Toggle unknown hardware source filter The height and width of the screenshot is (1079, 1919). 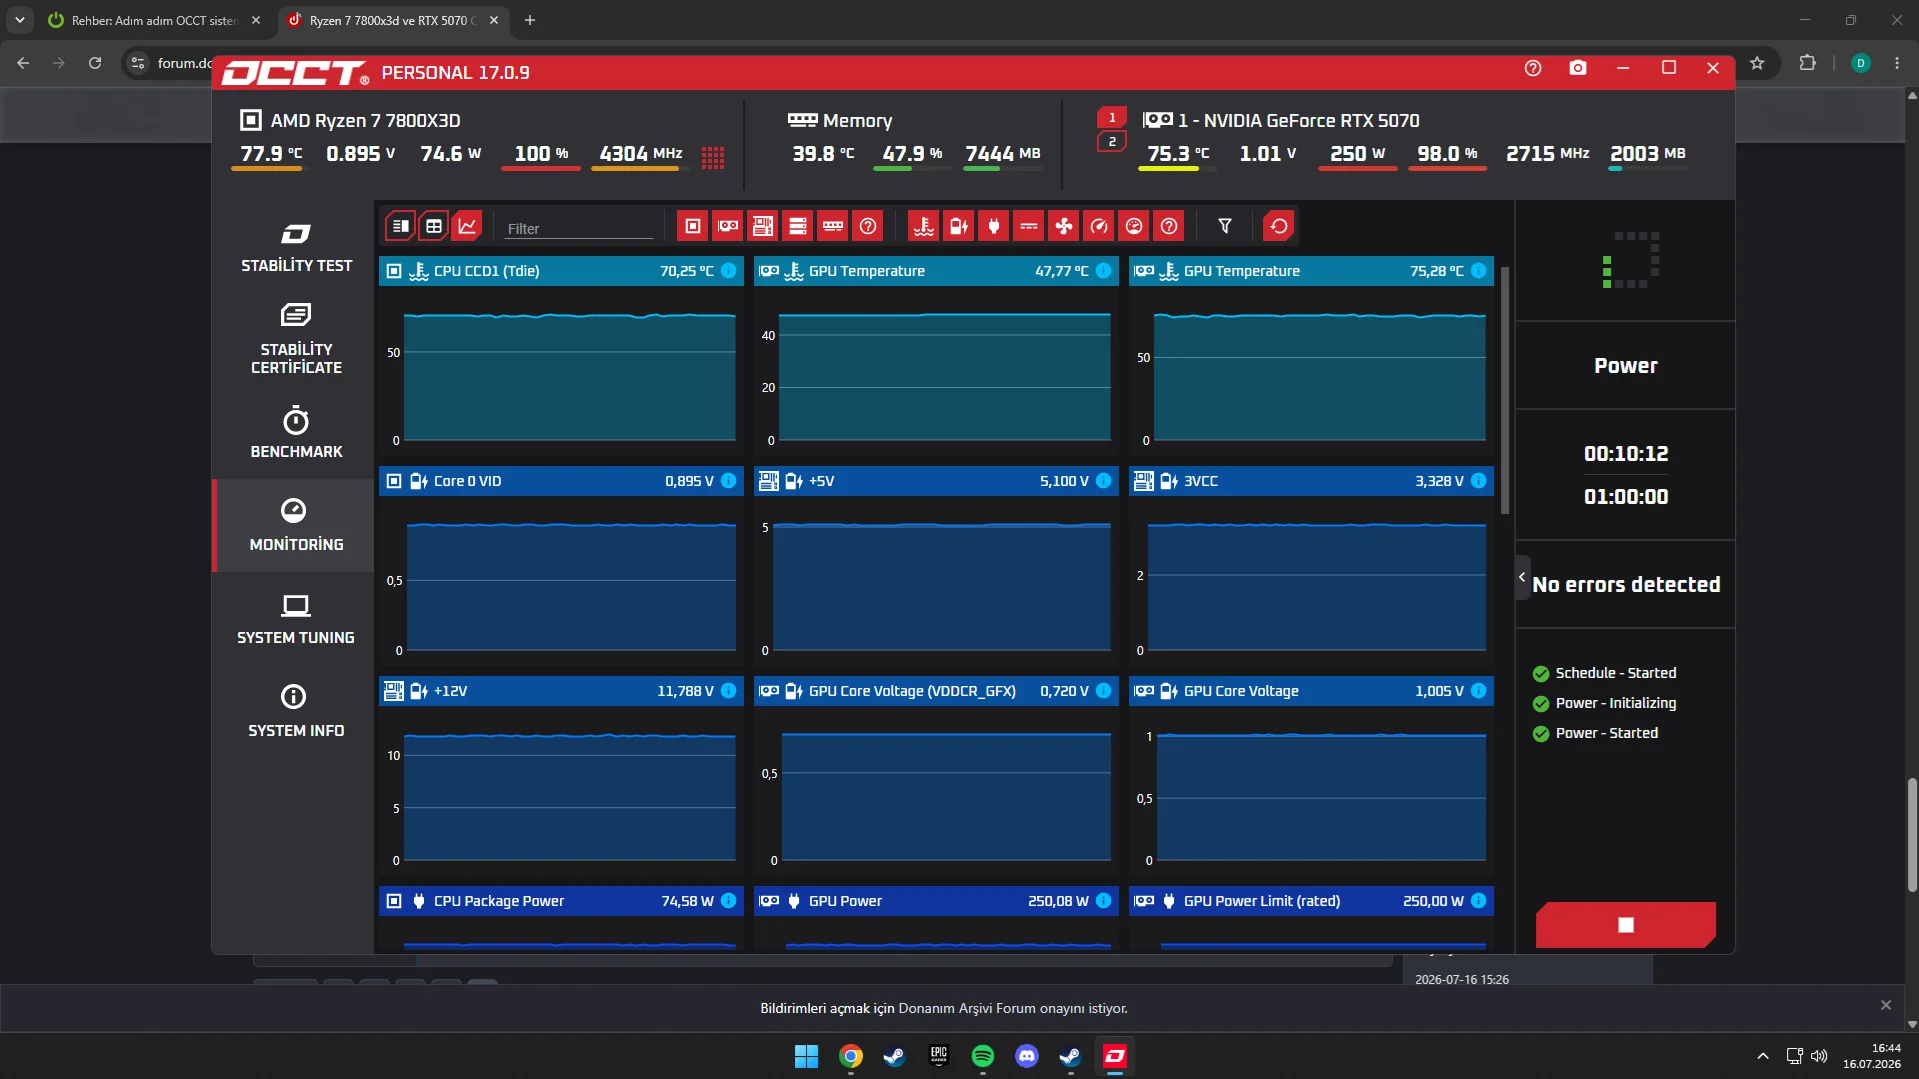point(868,226)
